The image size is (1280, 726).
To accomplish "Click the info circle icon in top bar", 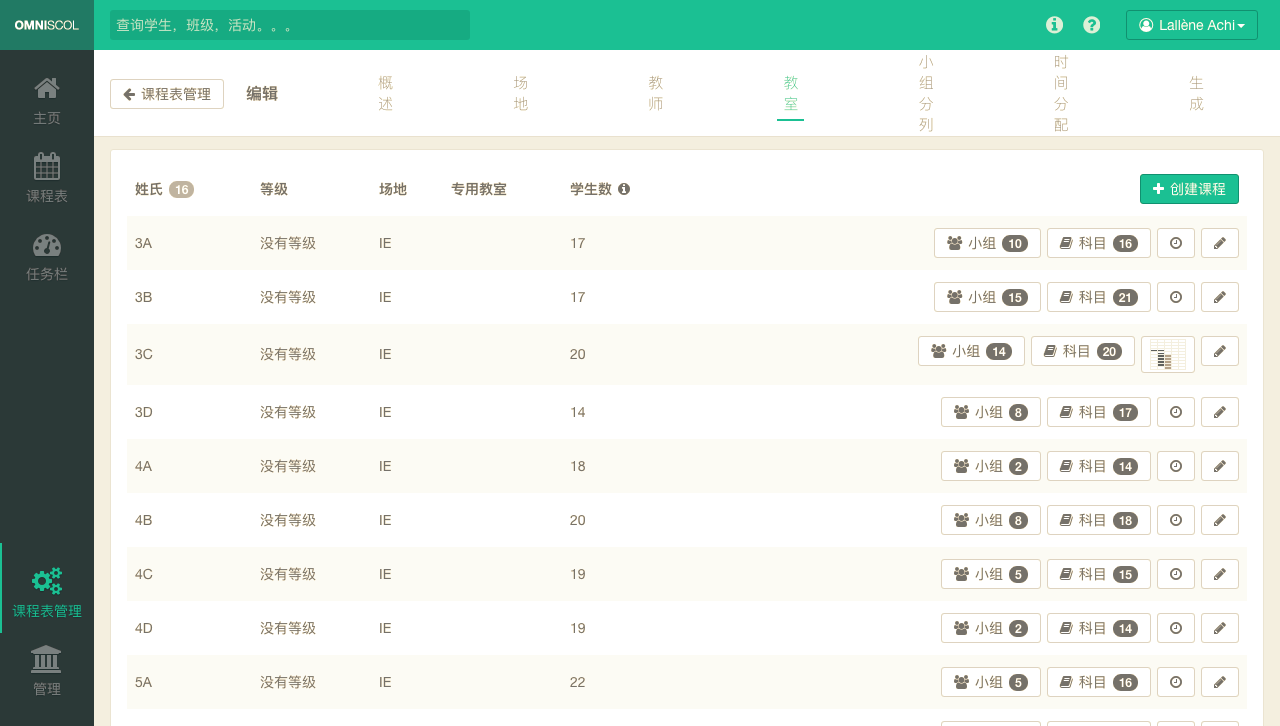I will 1054,25.
